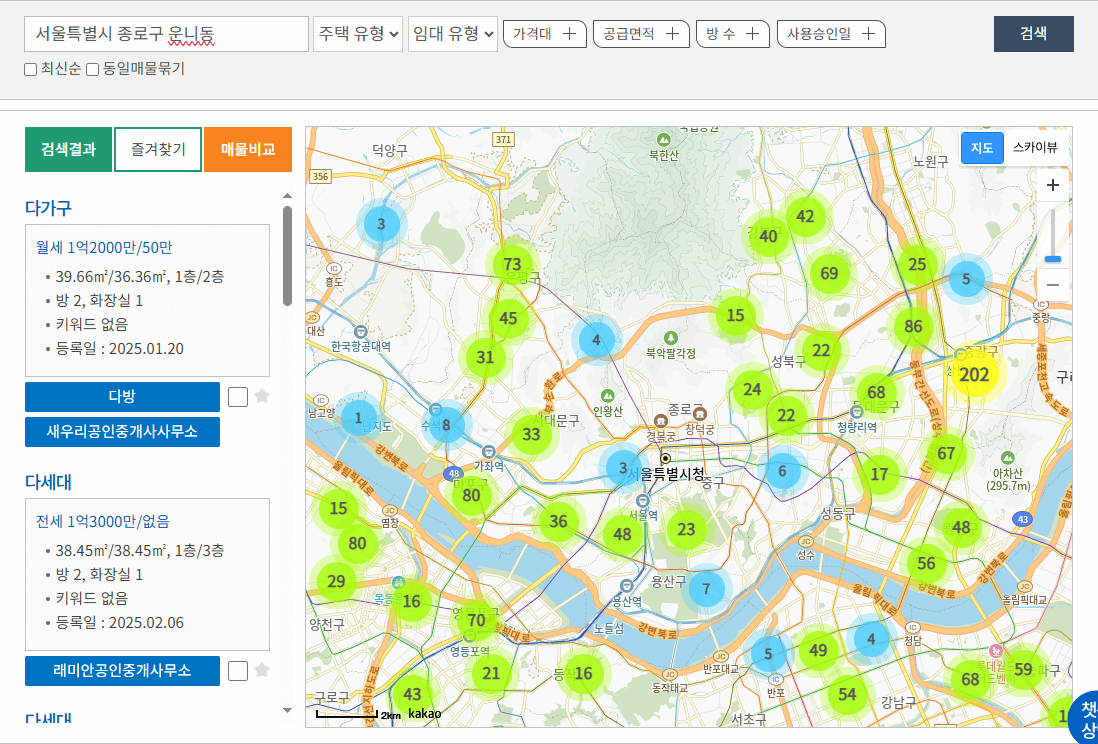
Task: Favorite the 다가구 listing with star icon
Action: tap(262, 397)
